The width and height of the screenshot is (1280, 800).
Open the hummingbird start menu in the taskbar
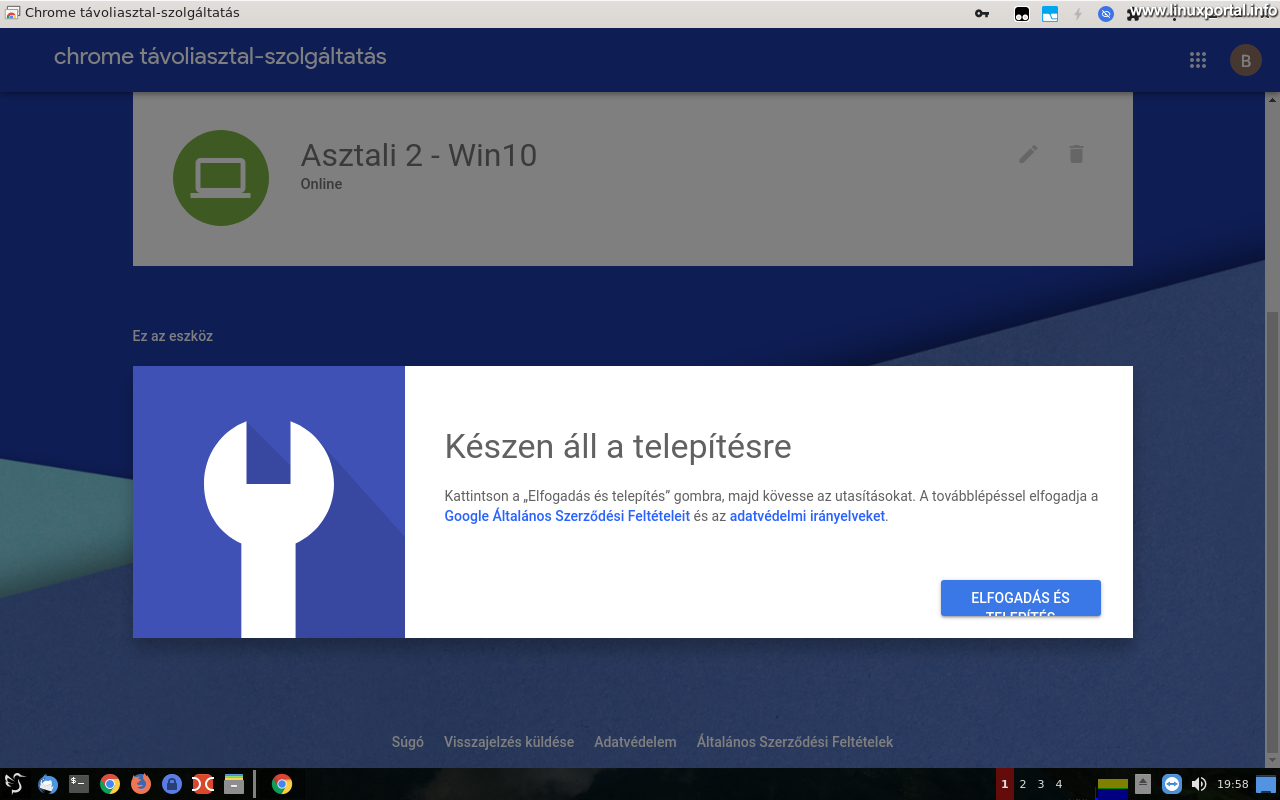(x=15, y=784)
